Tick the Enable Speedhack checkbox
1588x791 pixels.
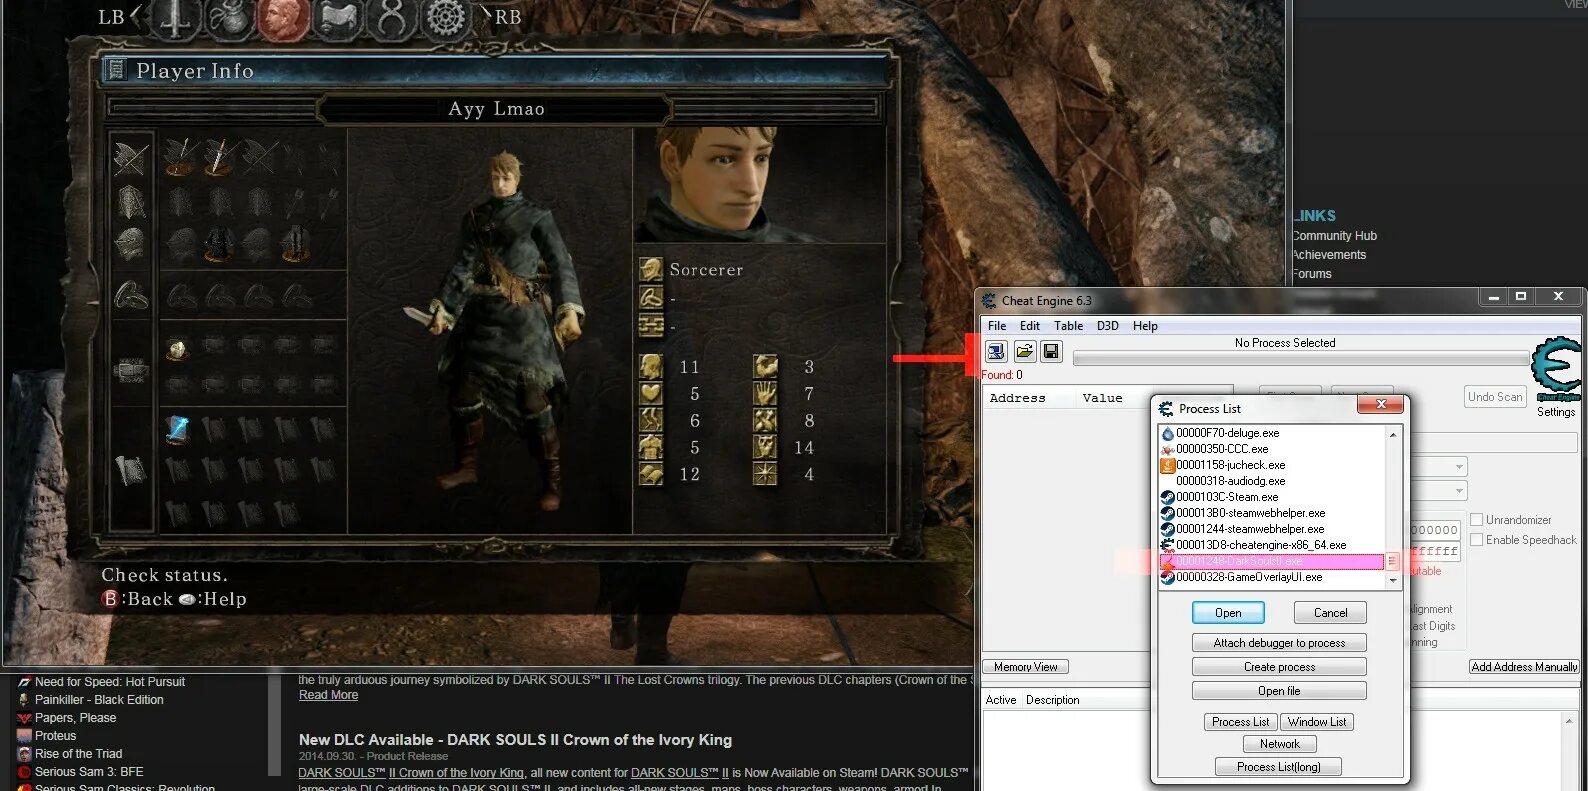(1476, 540)
